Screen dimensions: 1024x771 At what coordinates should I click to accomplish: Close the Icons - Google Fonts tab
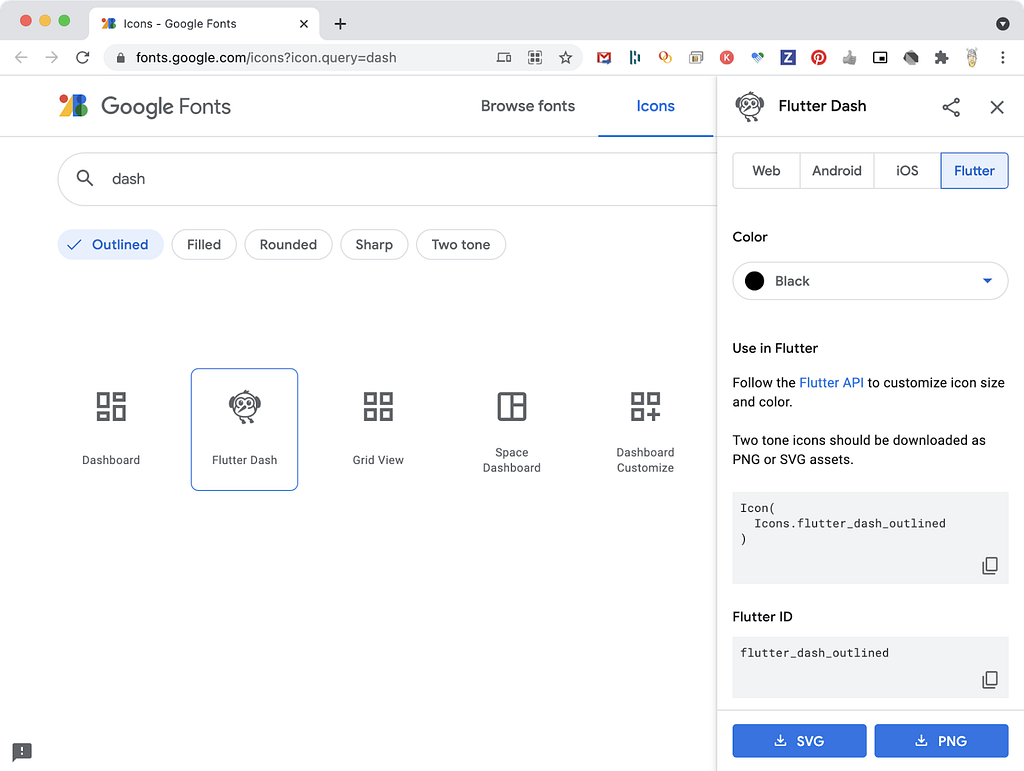click(x=304, y=24)
